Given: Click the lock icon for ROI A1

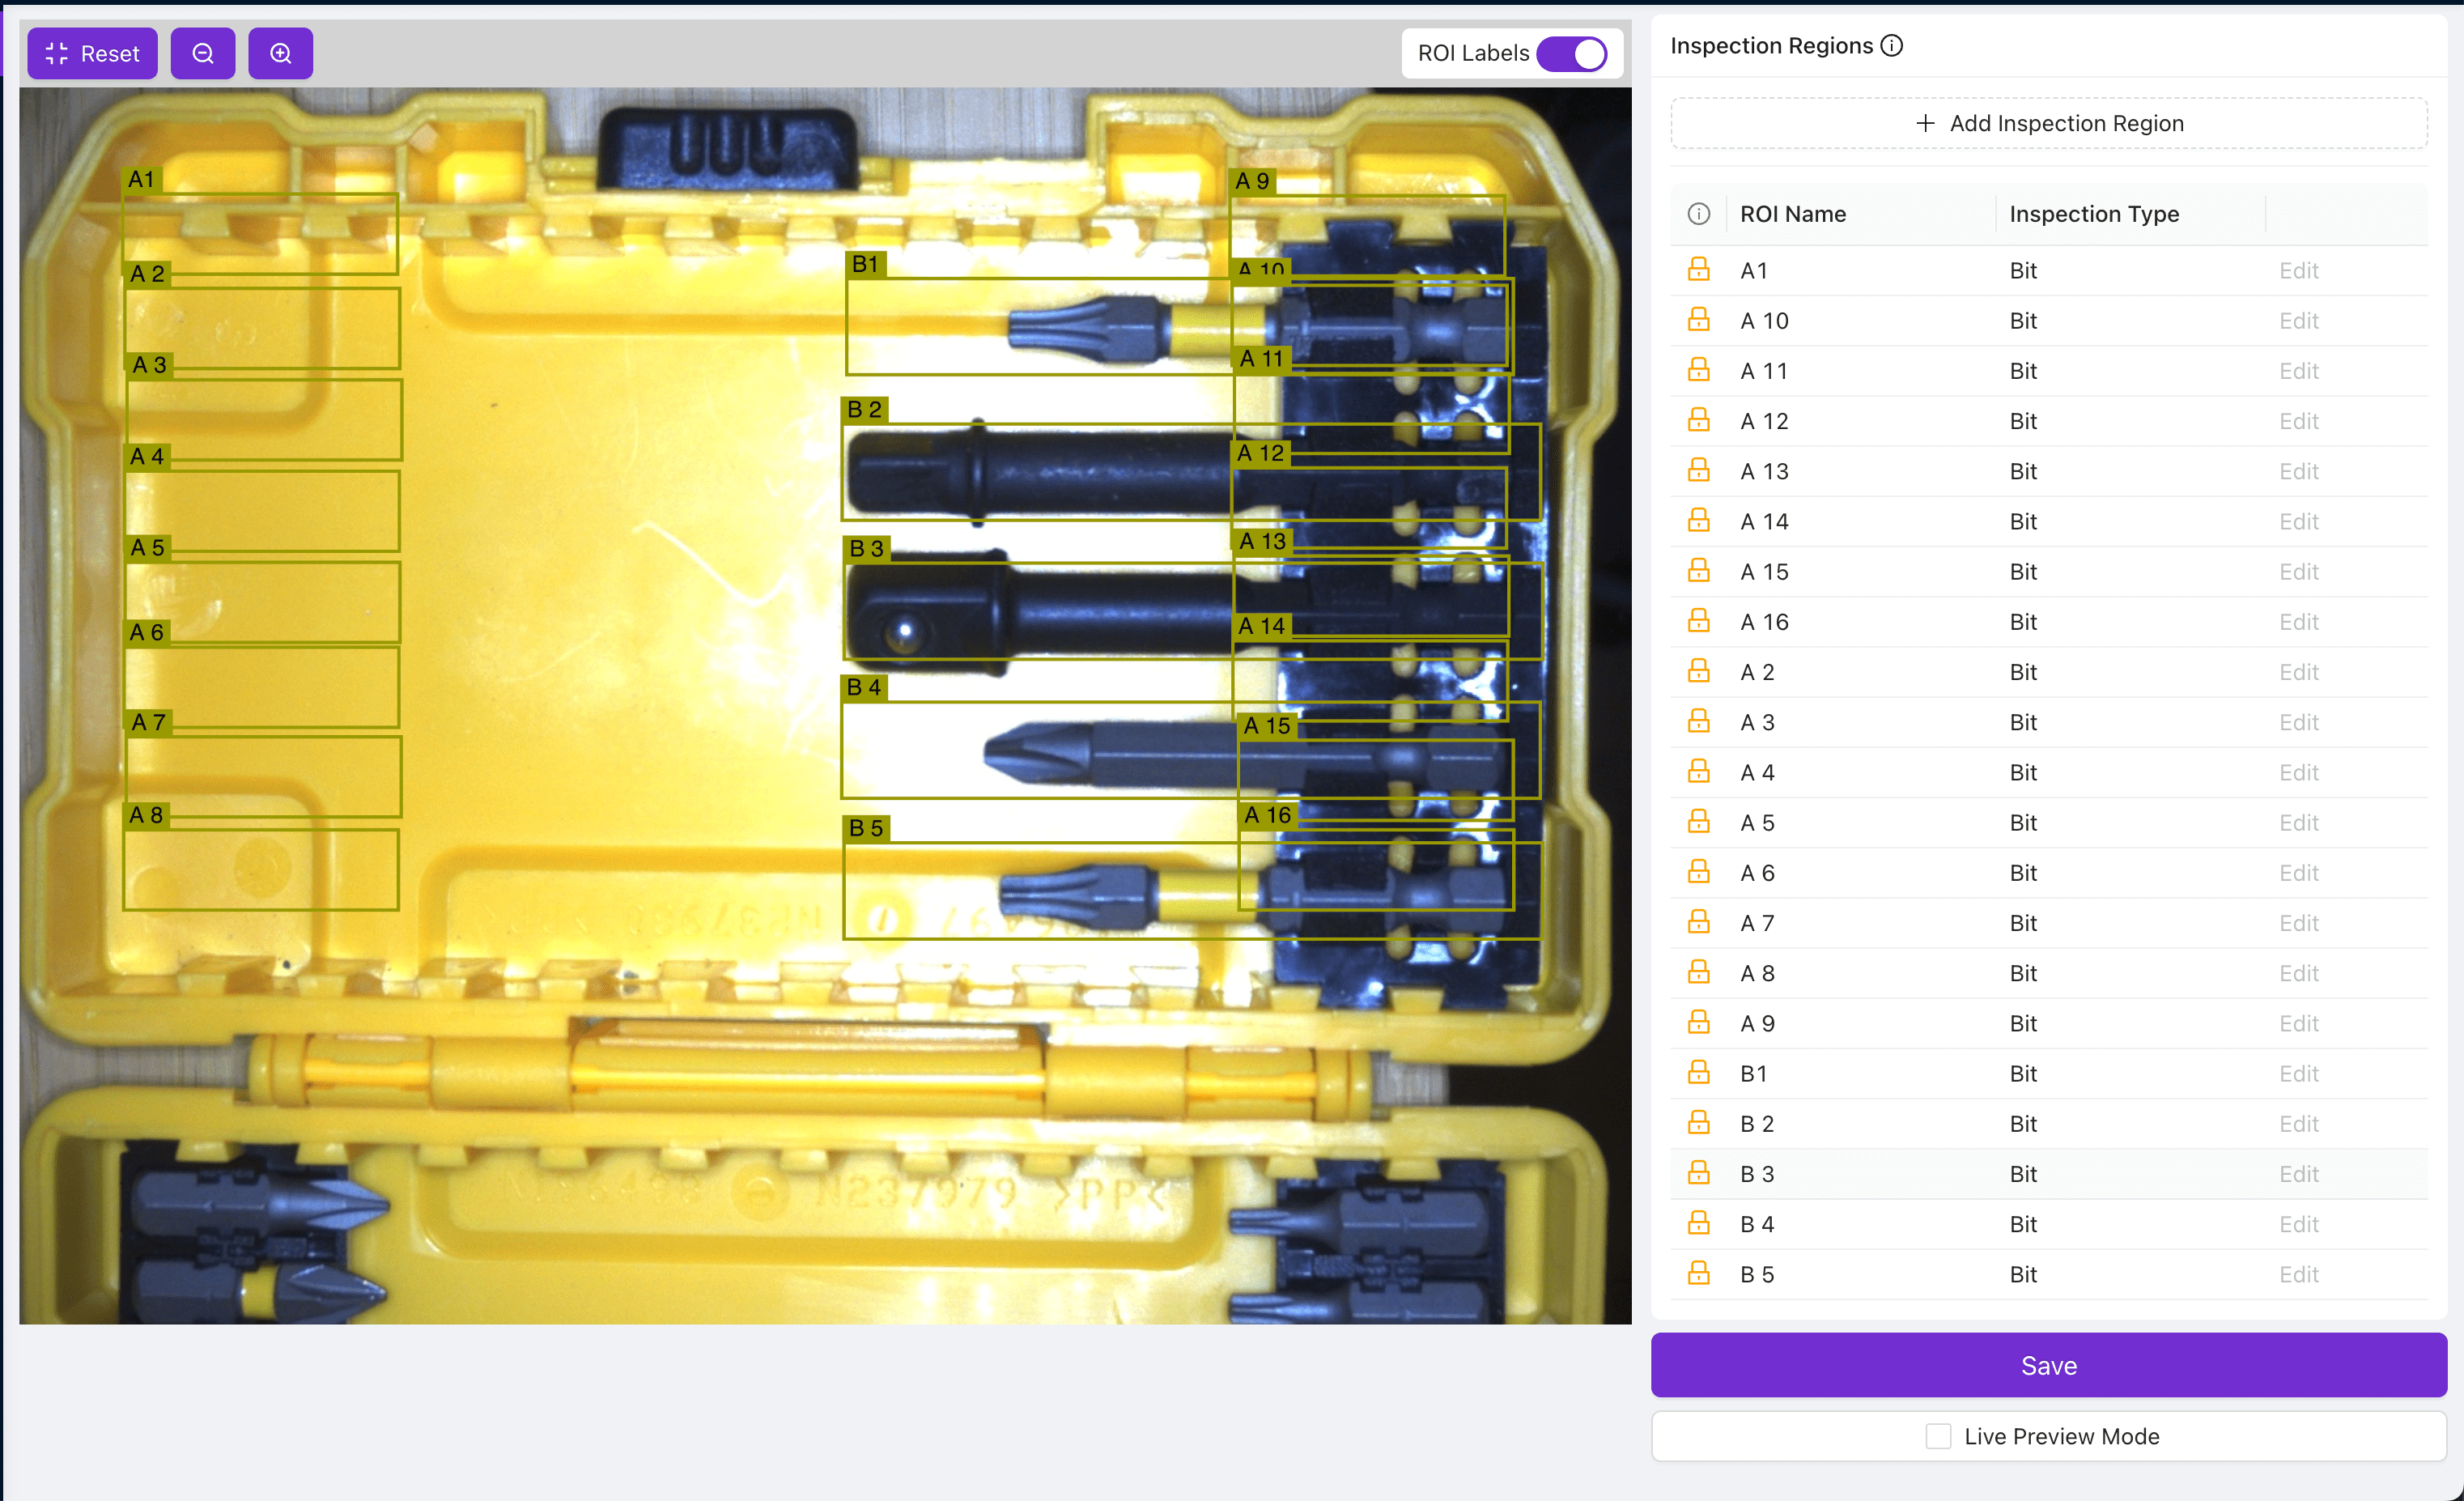Looking at the screenshot, I should coord(1698,270).
